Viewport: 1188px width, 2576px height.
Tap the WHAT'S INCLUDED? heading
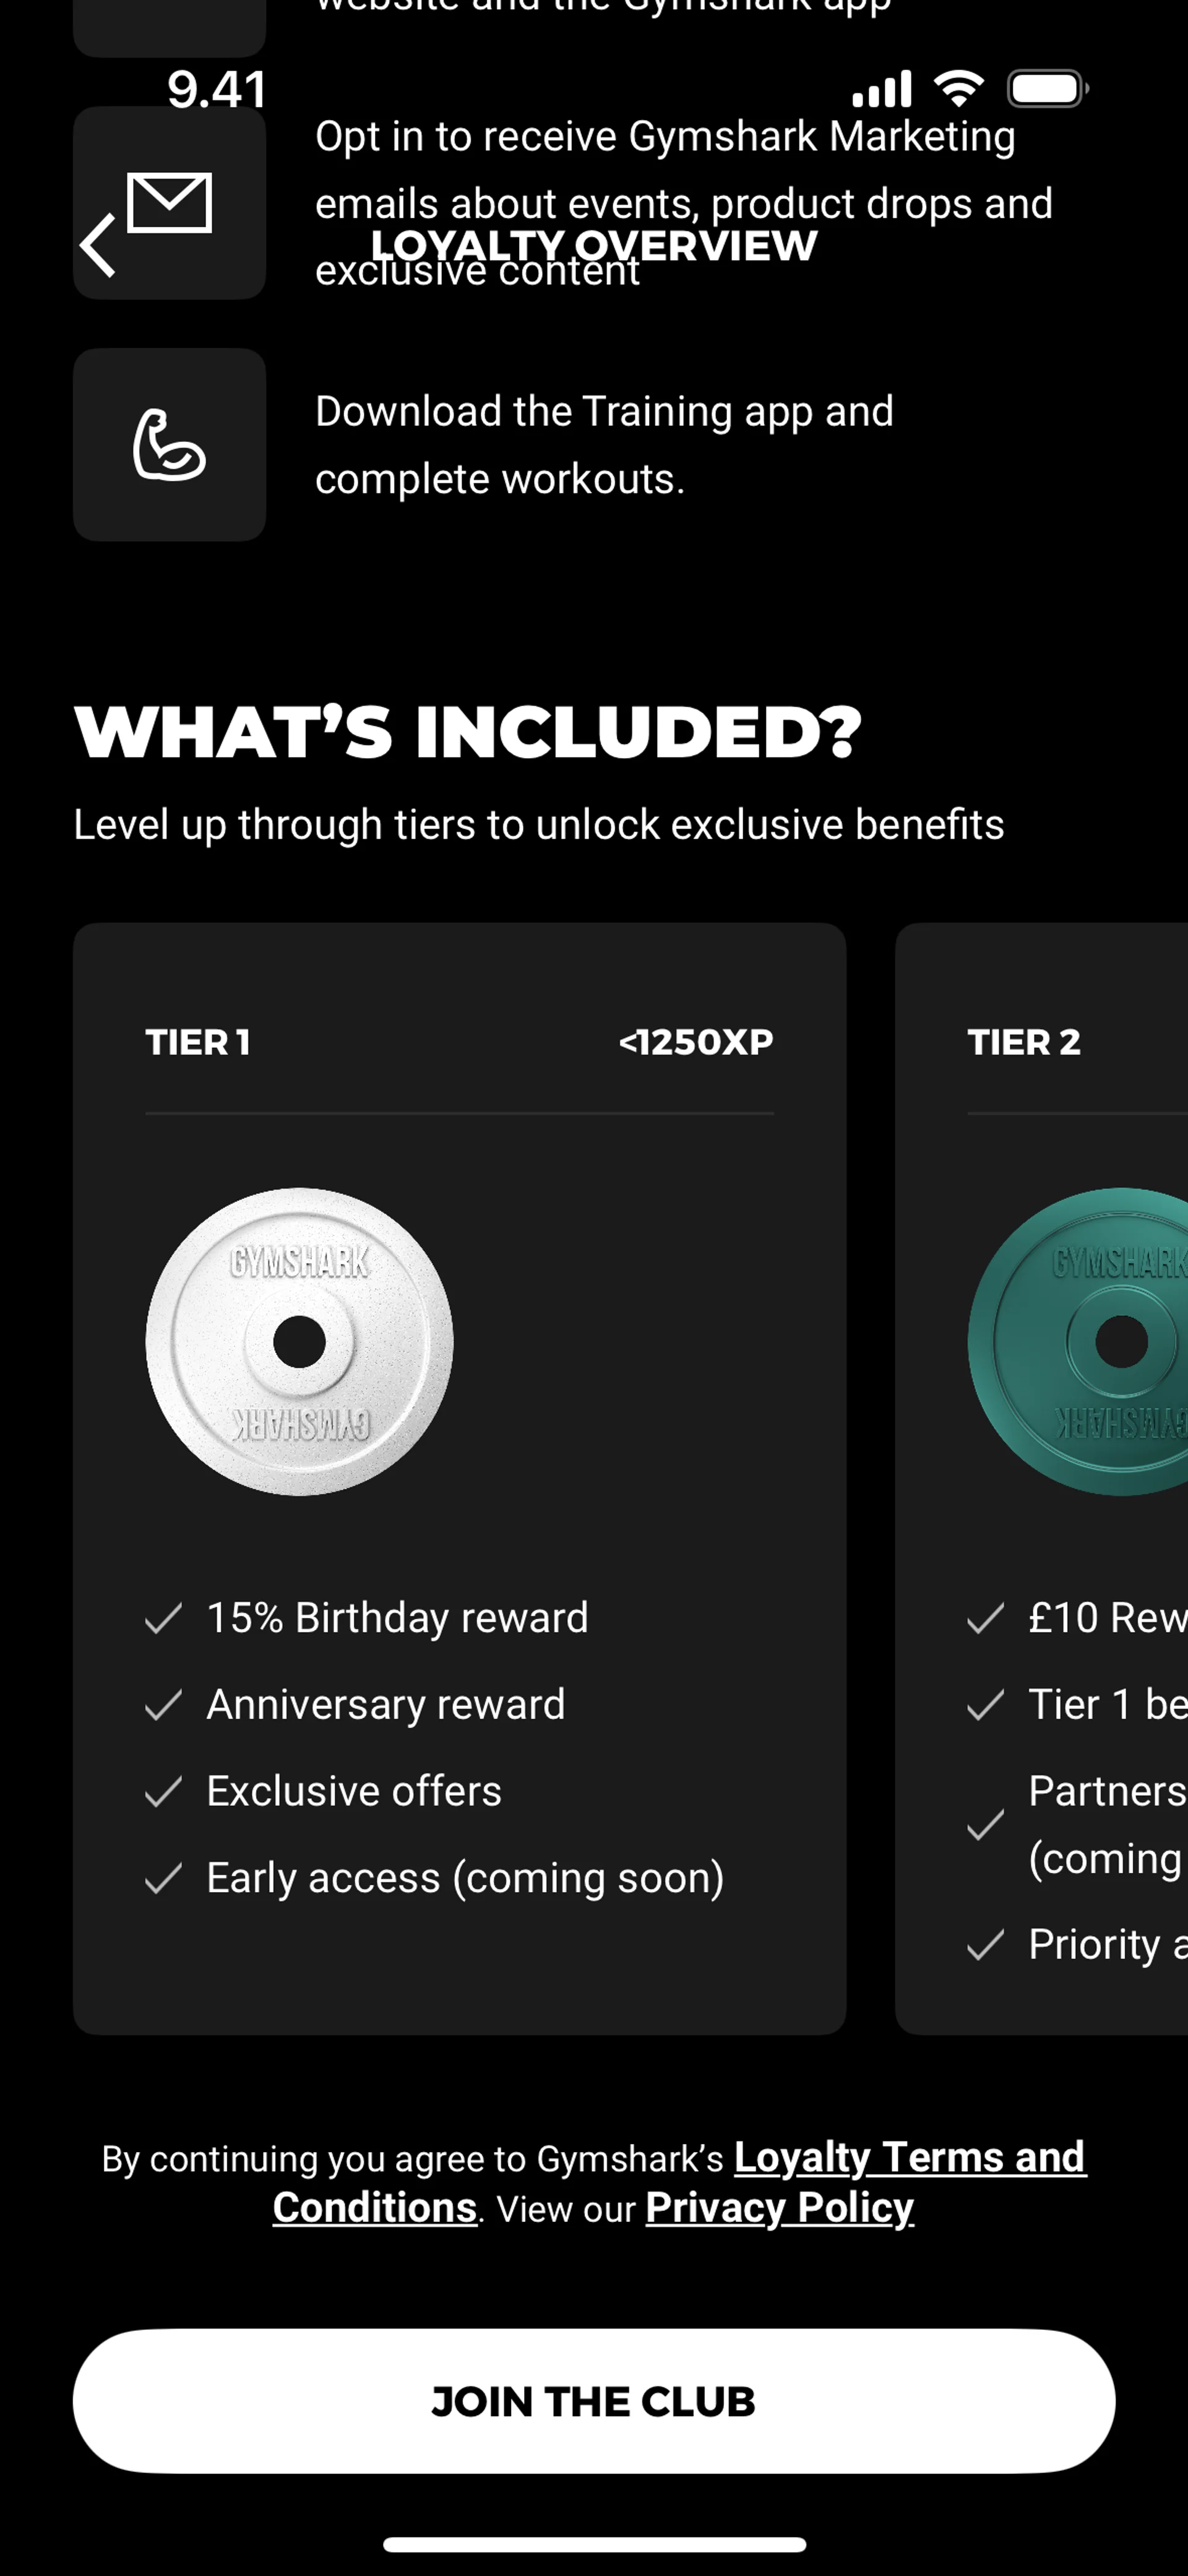tap(467, 731)
